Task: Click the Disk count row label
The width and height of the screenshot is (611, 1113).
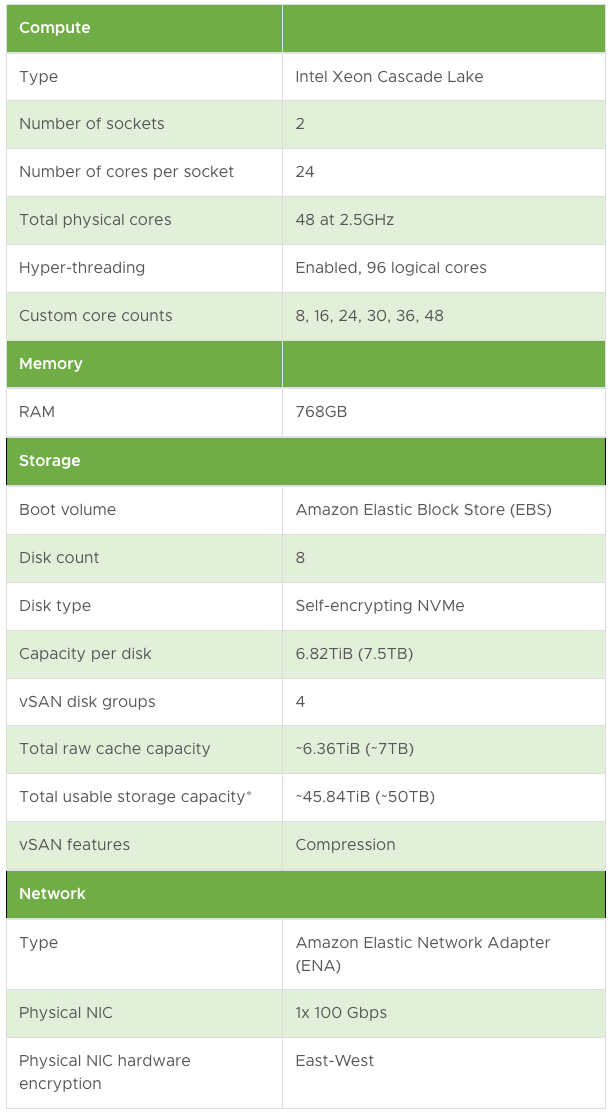Action: click(x=59, y=558)
